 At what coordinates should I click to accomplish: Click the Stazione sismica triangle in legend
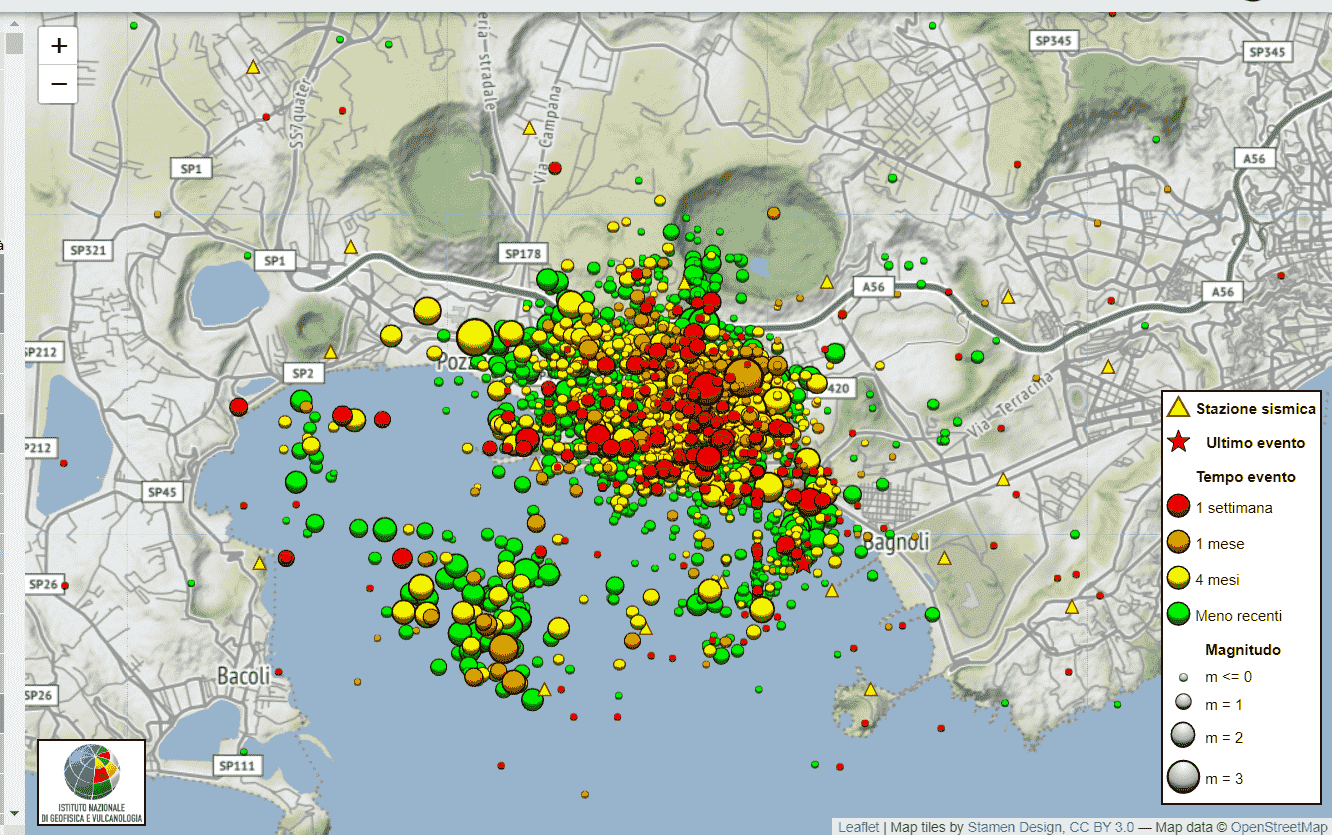coord(1180,408)
